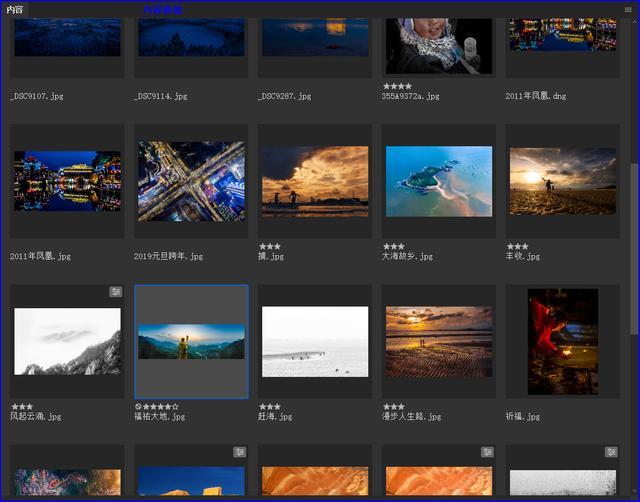Screen dimensions: 640x502
Task: Click the file name _DSC9107.jpg
Action: (x=37, y=96)
